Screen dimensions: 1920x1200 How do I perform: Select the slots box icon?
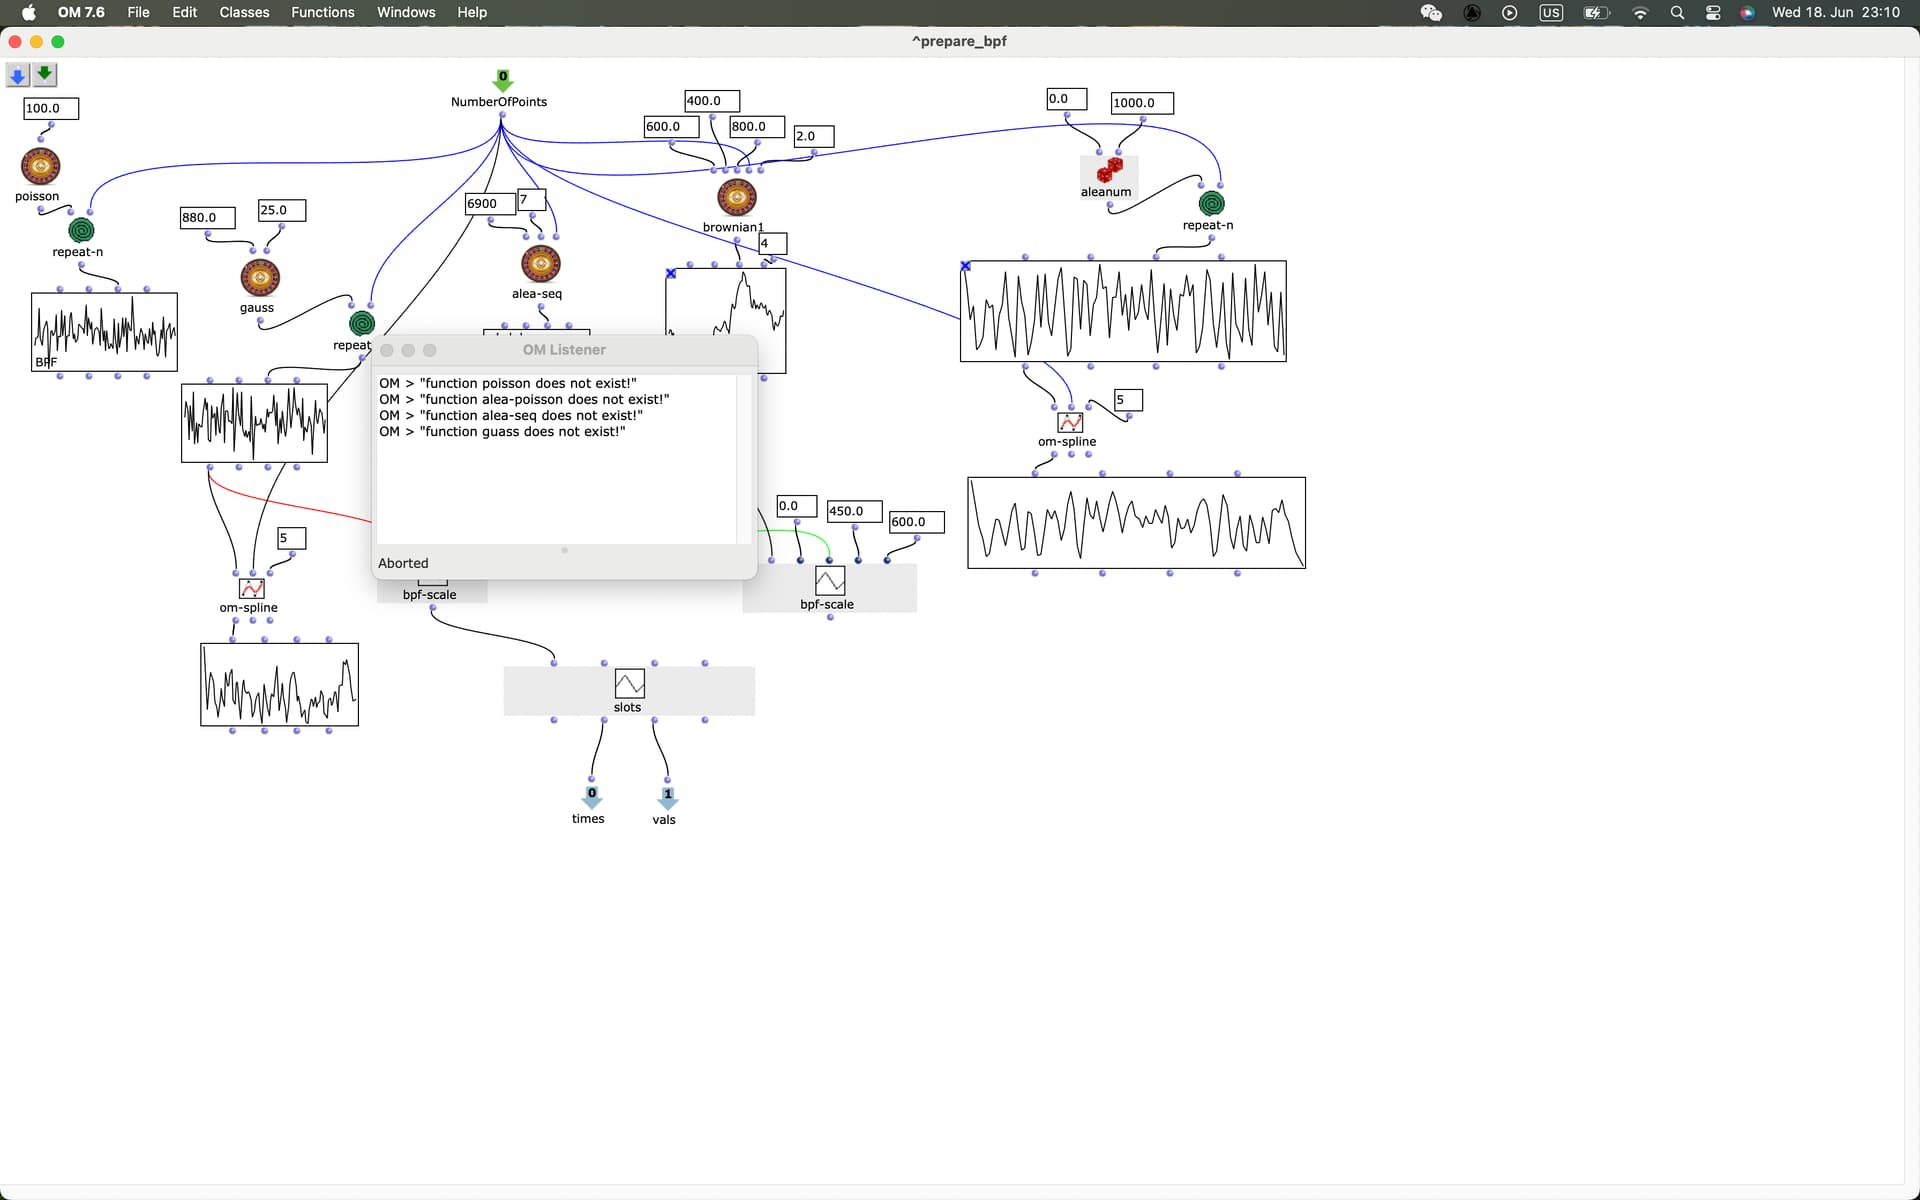629,684
